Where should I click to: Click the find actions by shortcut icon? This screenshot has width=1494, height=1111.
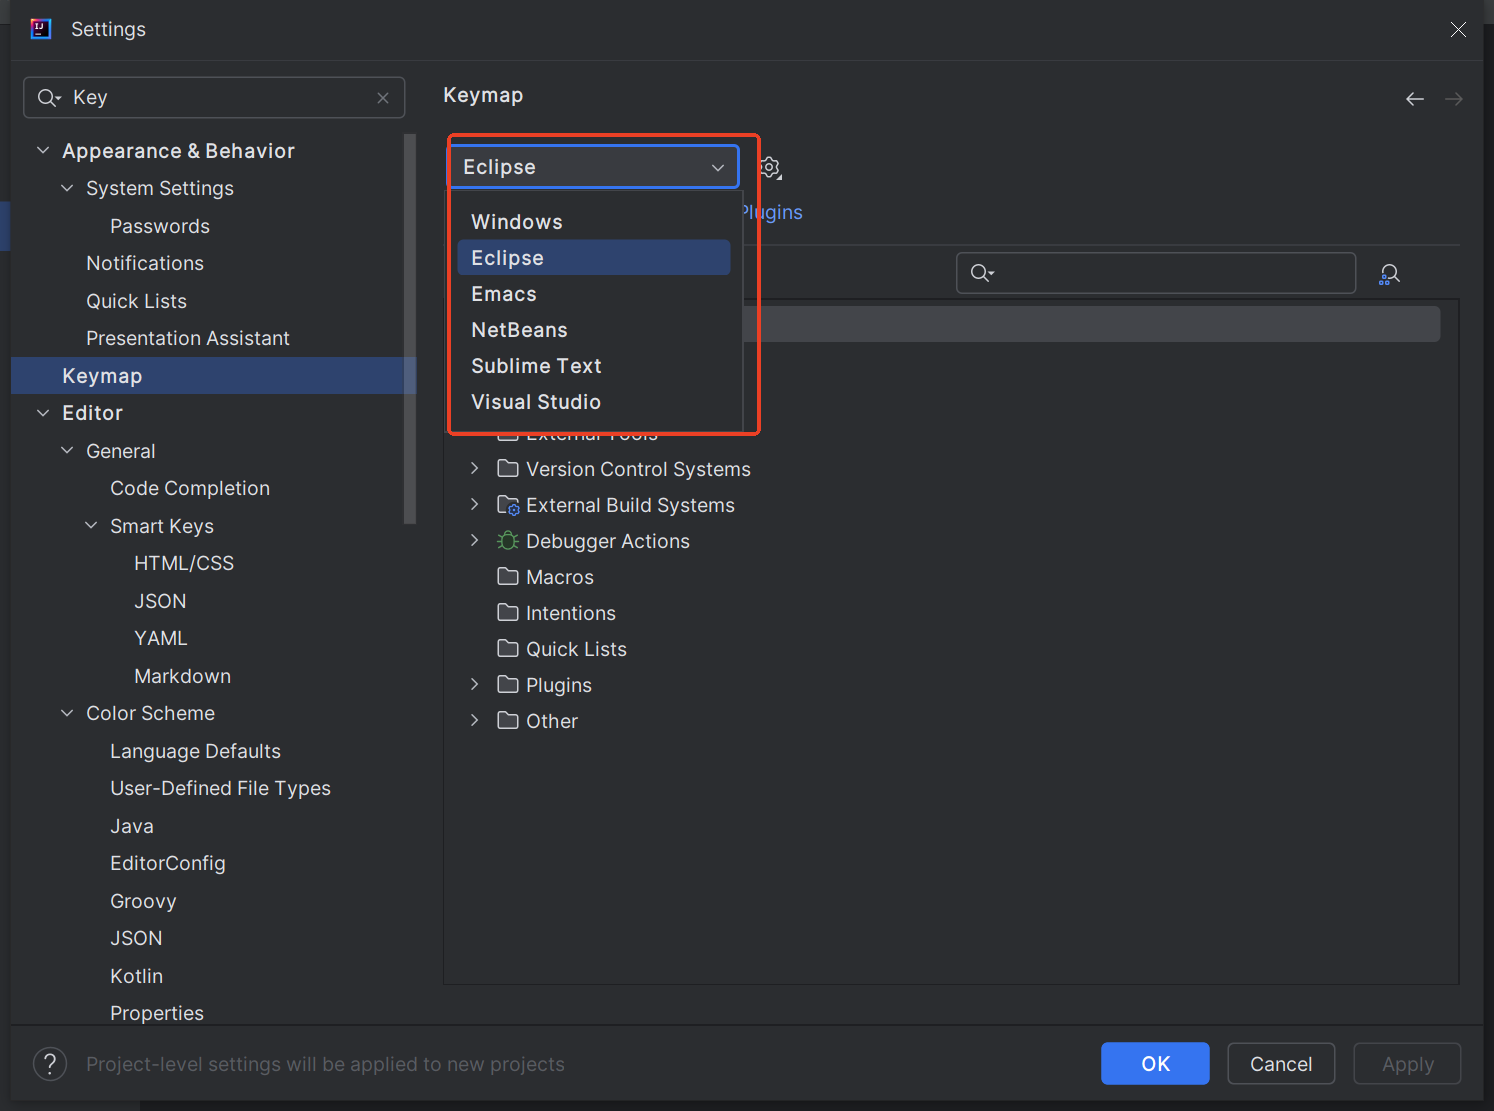(x=1389, y=274)
